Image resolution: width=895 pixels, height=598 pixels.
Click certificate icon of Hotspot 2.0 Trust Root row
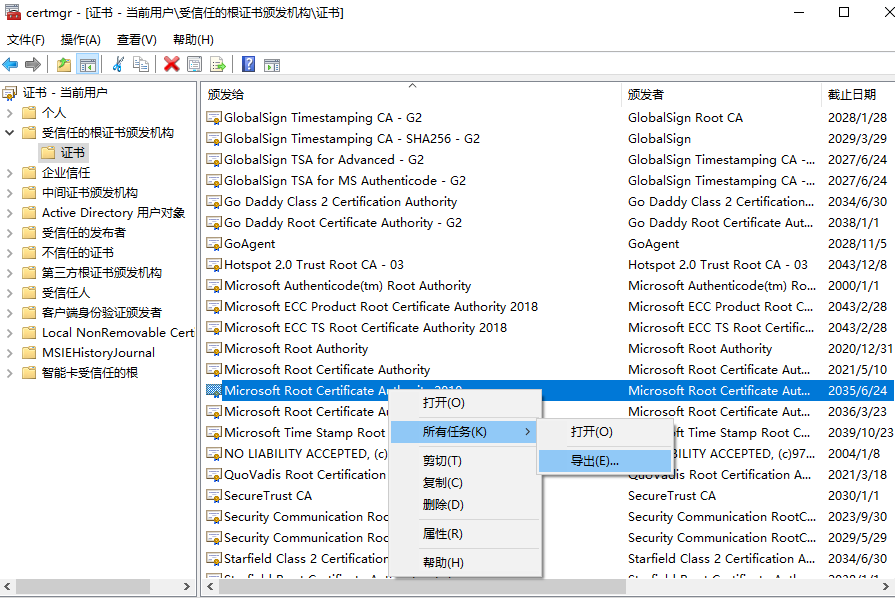pyautogui.click(x=214, y=265)
